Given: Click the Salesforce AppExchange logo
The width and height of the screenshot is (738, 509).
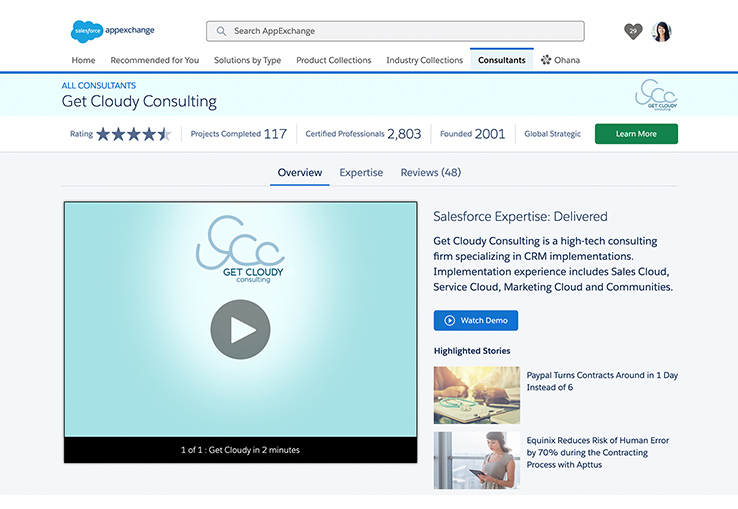Looking at the screenshot, I should point(112,31).
